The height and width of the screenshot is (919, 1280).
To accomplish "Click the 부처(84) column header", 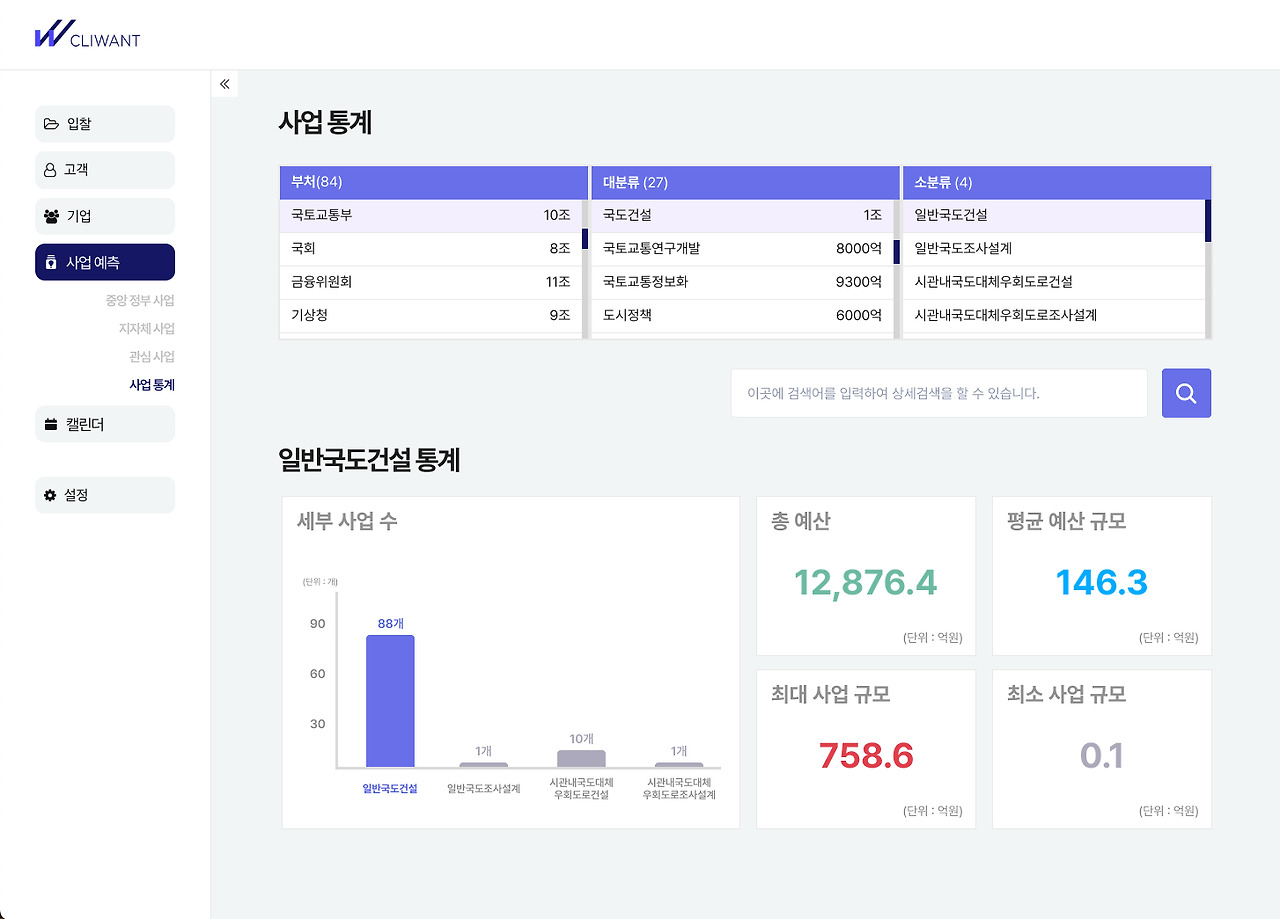I will click(433, 182).
